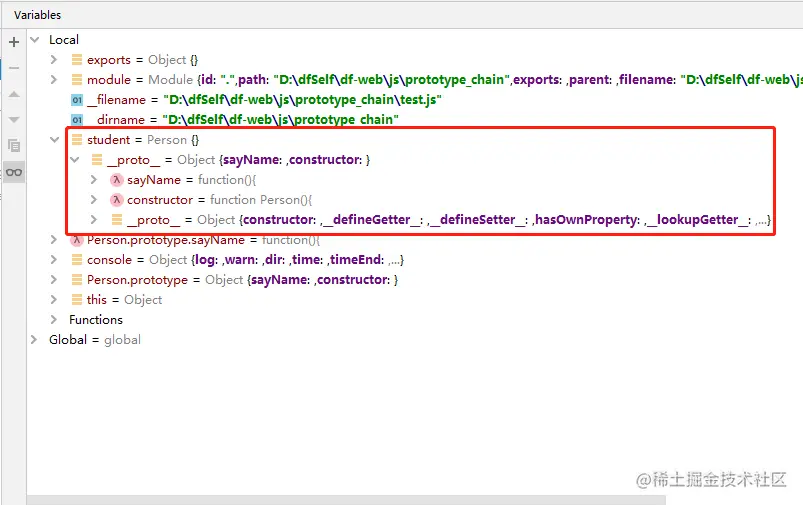The image size is (803, 505).
Task: Collapse student's first __proto__ node
Action: [x=75, y=159]
